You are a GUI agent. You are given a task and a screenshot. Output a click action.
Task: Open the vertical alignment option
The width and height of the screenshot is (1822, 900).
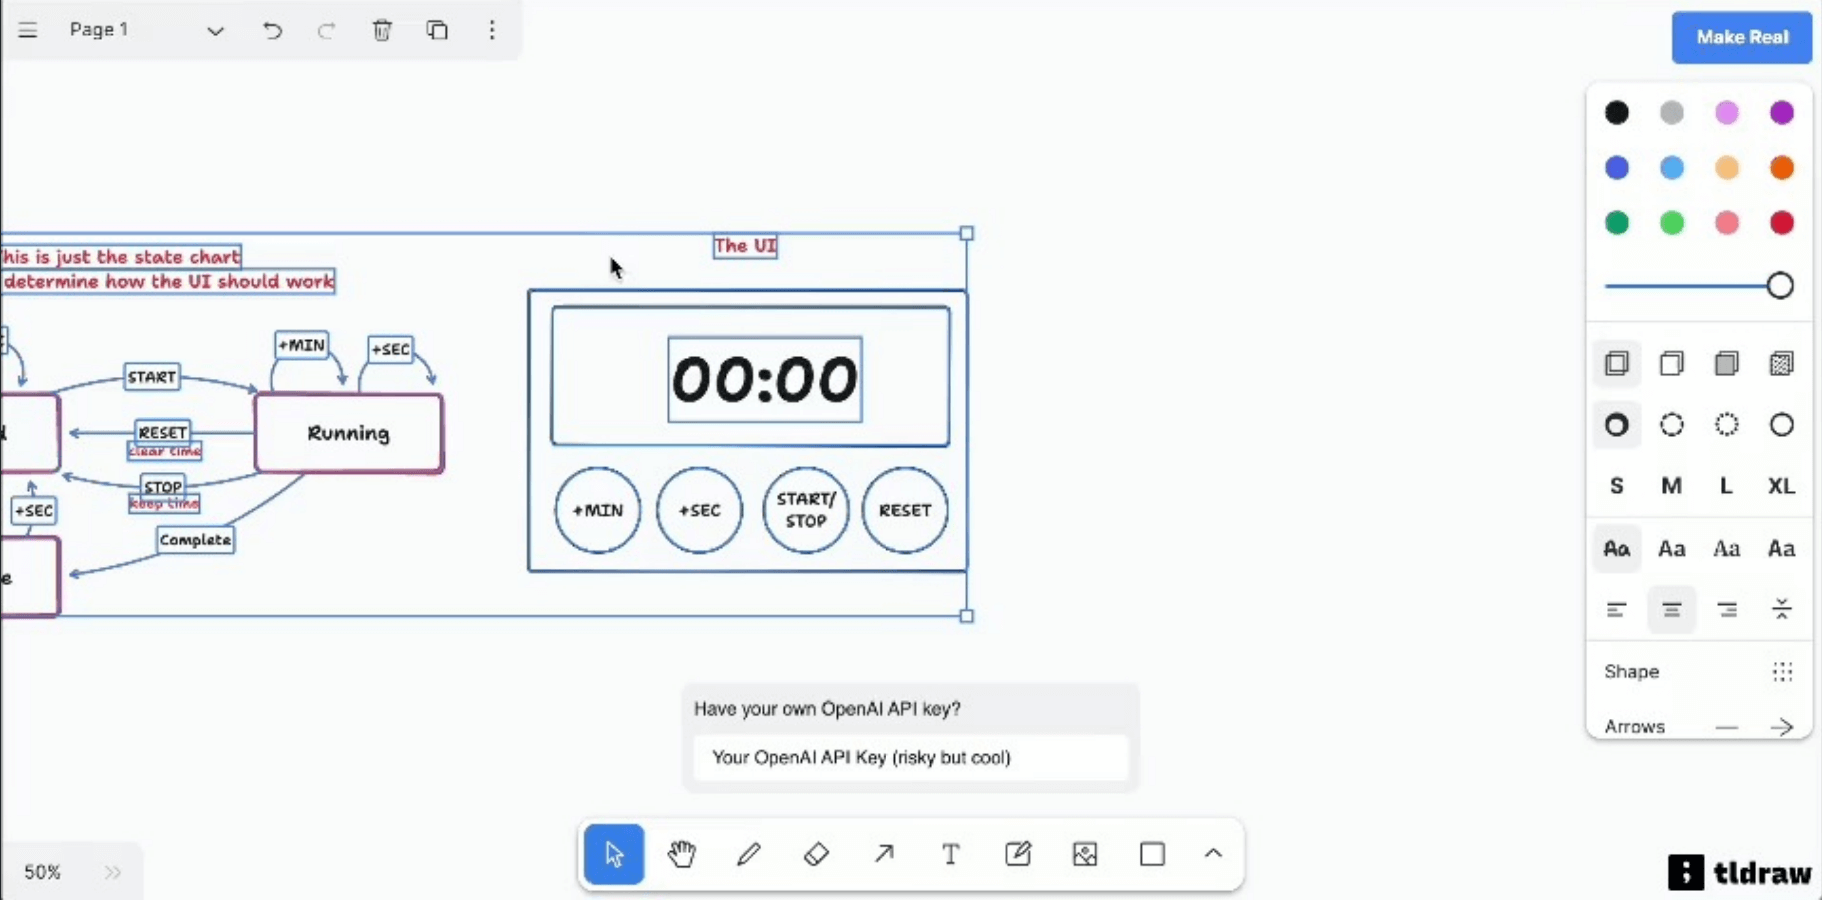point(1782,610)
